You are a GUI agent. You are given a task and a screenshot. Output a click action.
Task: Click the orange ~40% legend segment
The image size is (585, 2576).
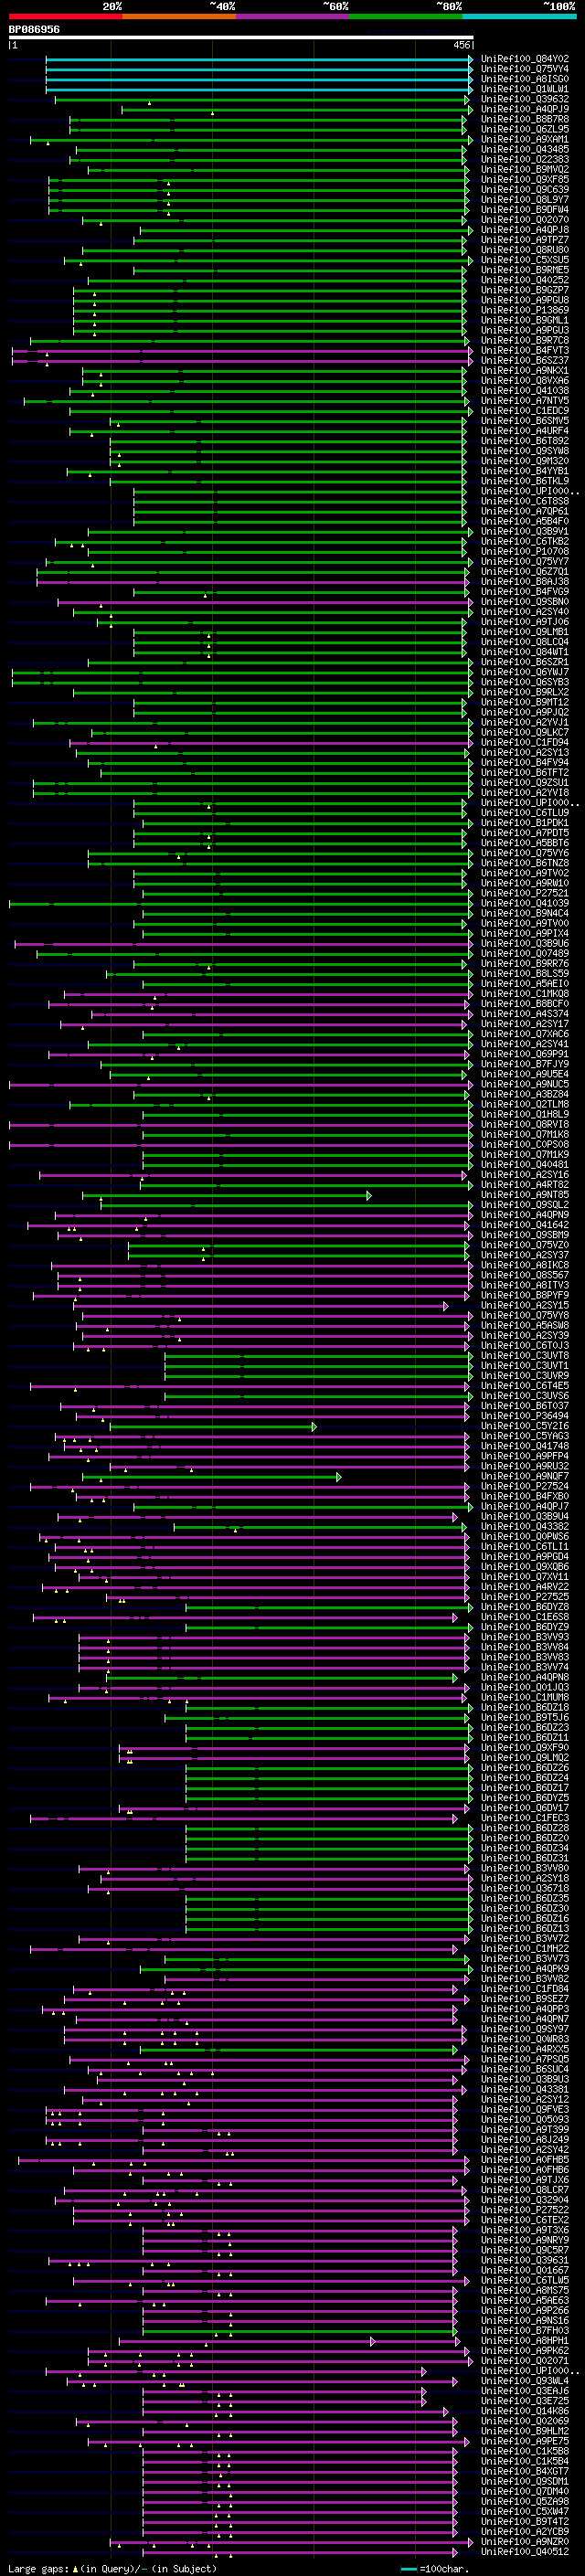tap(179, 17)
